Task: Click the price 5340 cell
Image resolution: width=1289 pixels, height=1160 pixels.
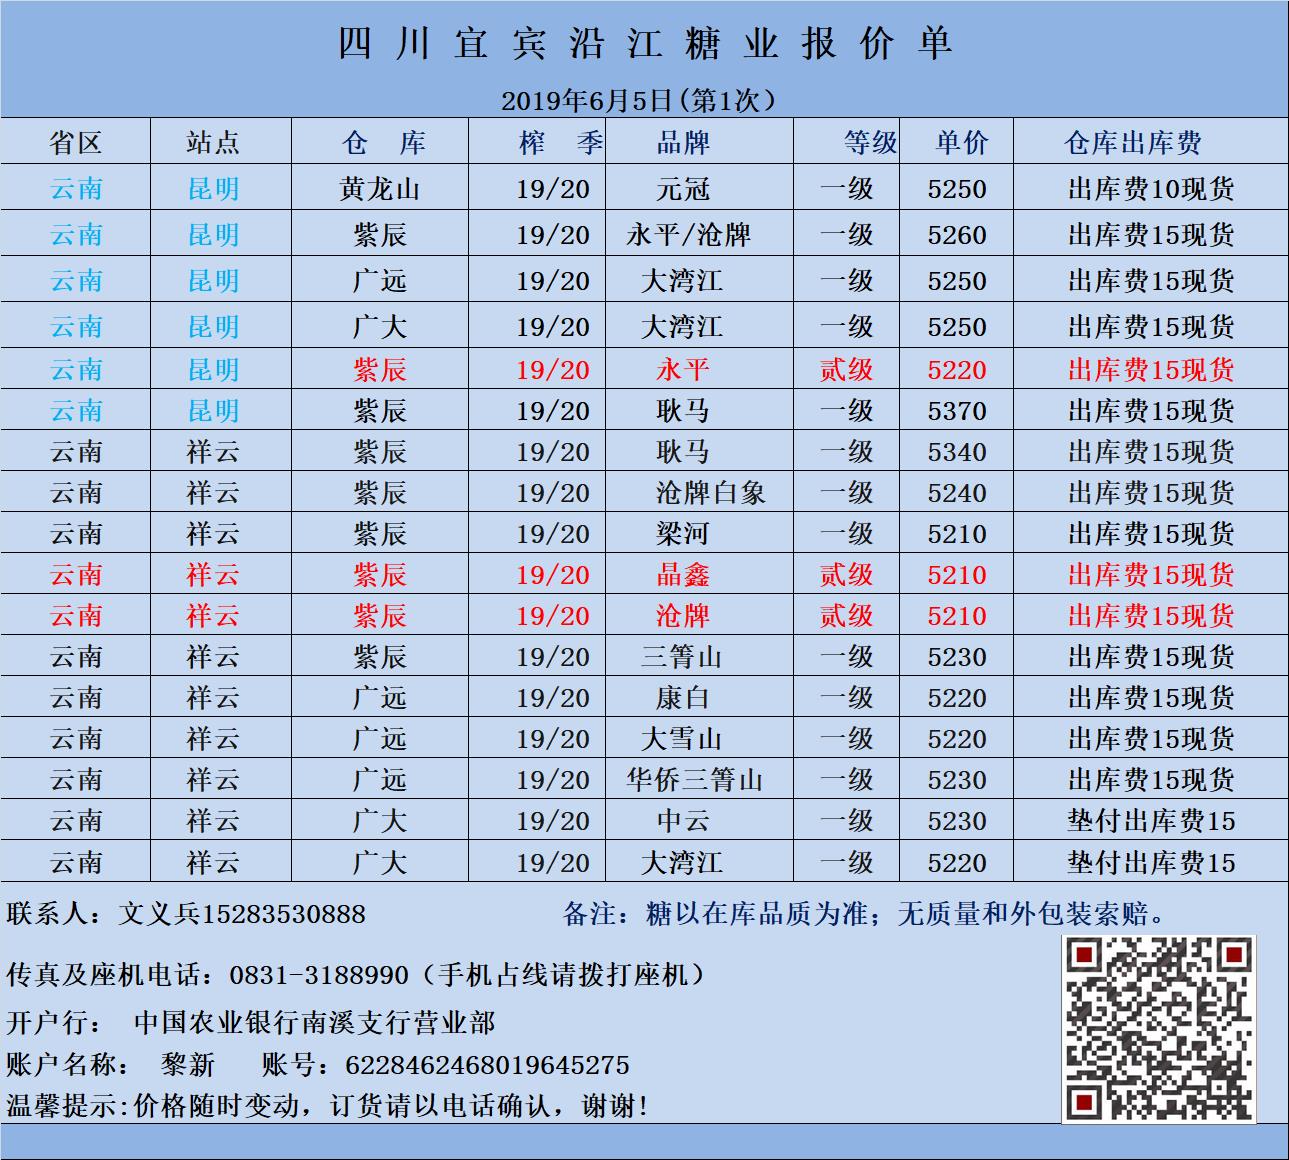Action: point(957,452)
